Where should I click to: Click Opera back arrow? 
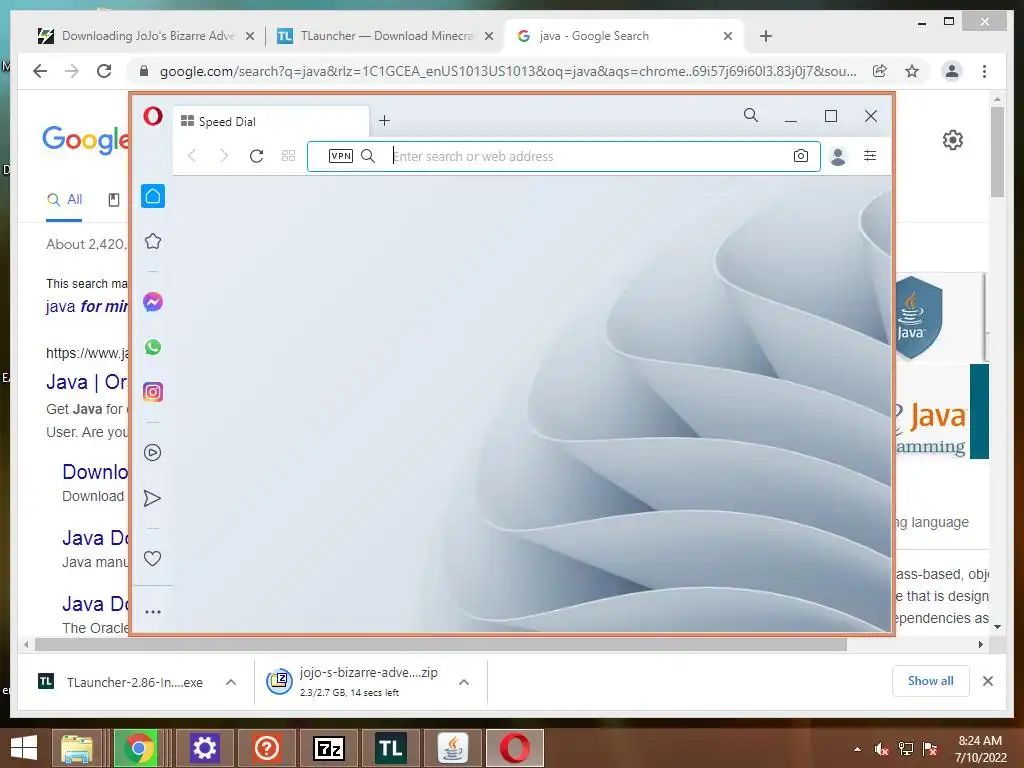pos(192,156)
